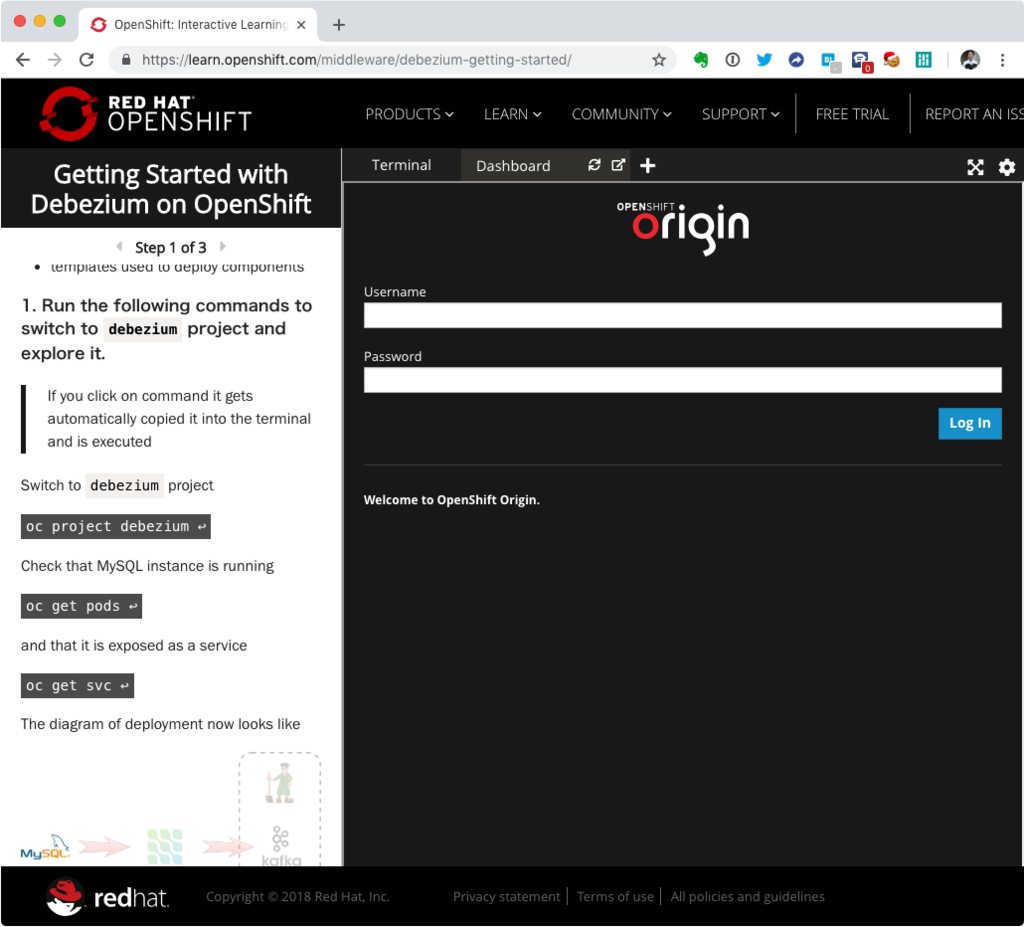
Task: Expand the PRODUCTS dropdown menu
Action: [409, 114]
